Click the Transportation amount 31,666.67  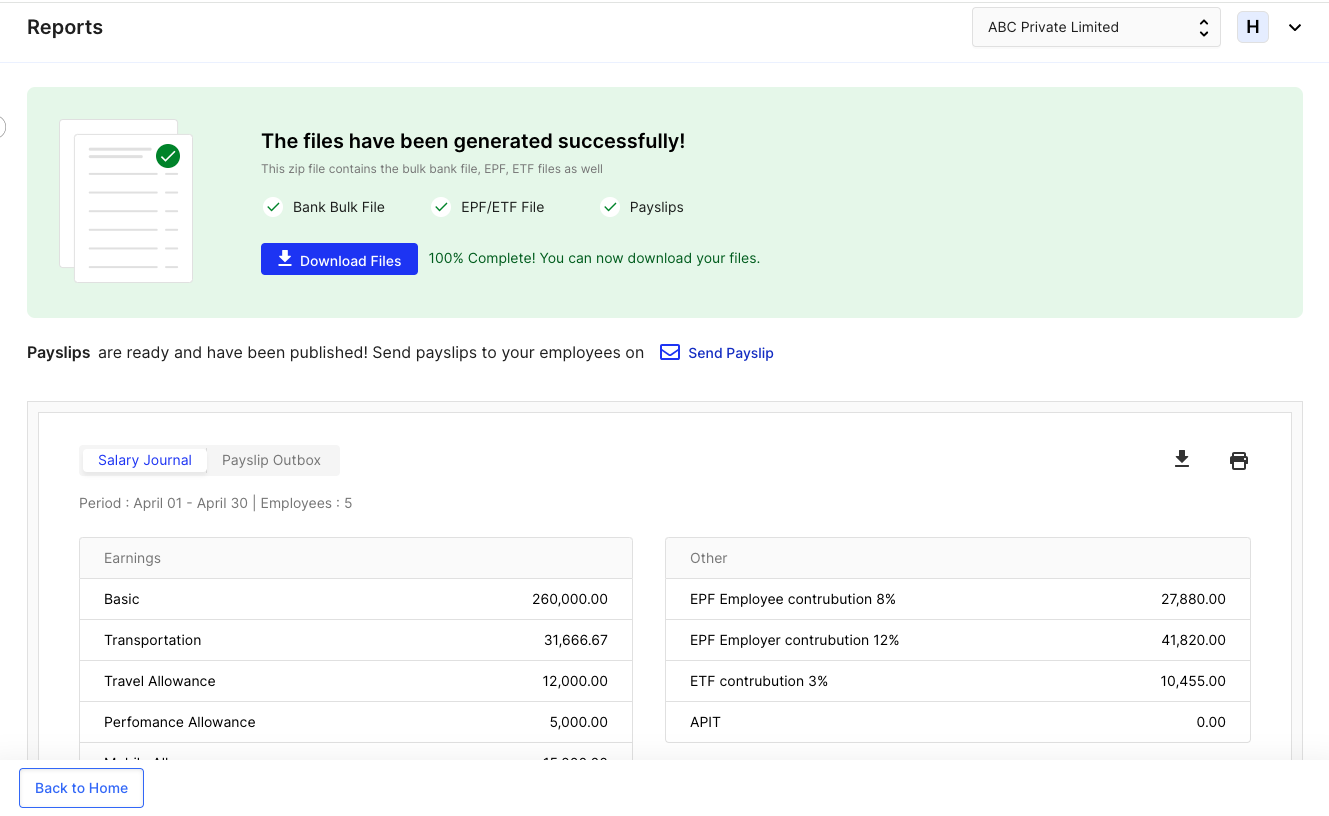point(576,640)
